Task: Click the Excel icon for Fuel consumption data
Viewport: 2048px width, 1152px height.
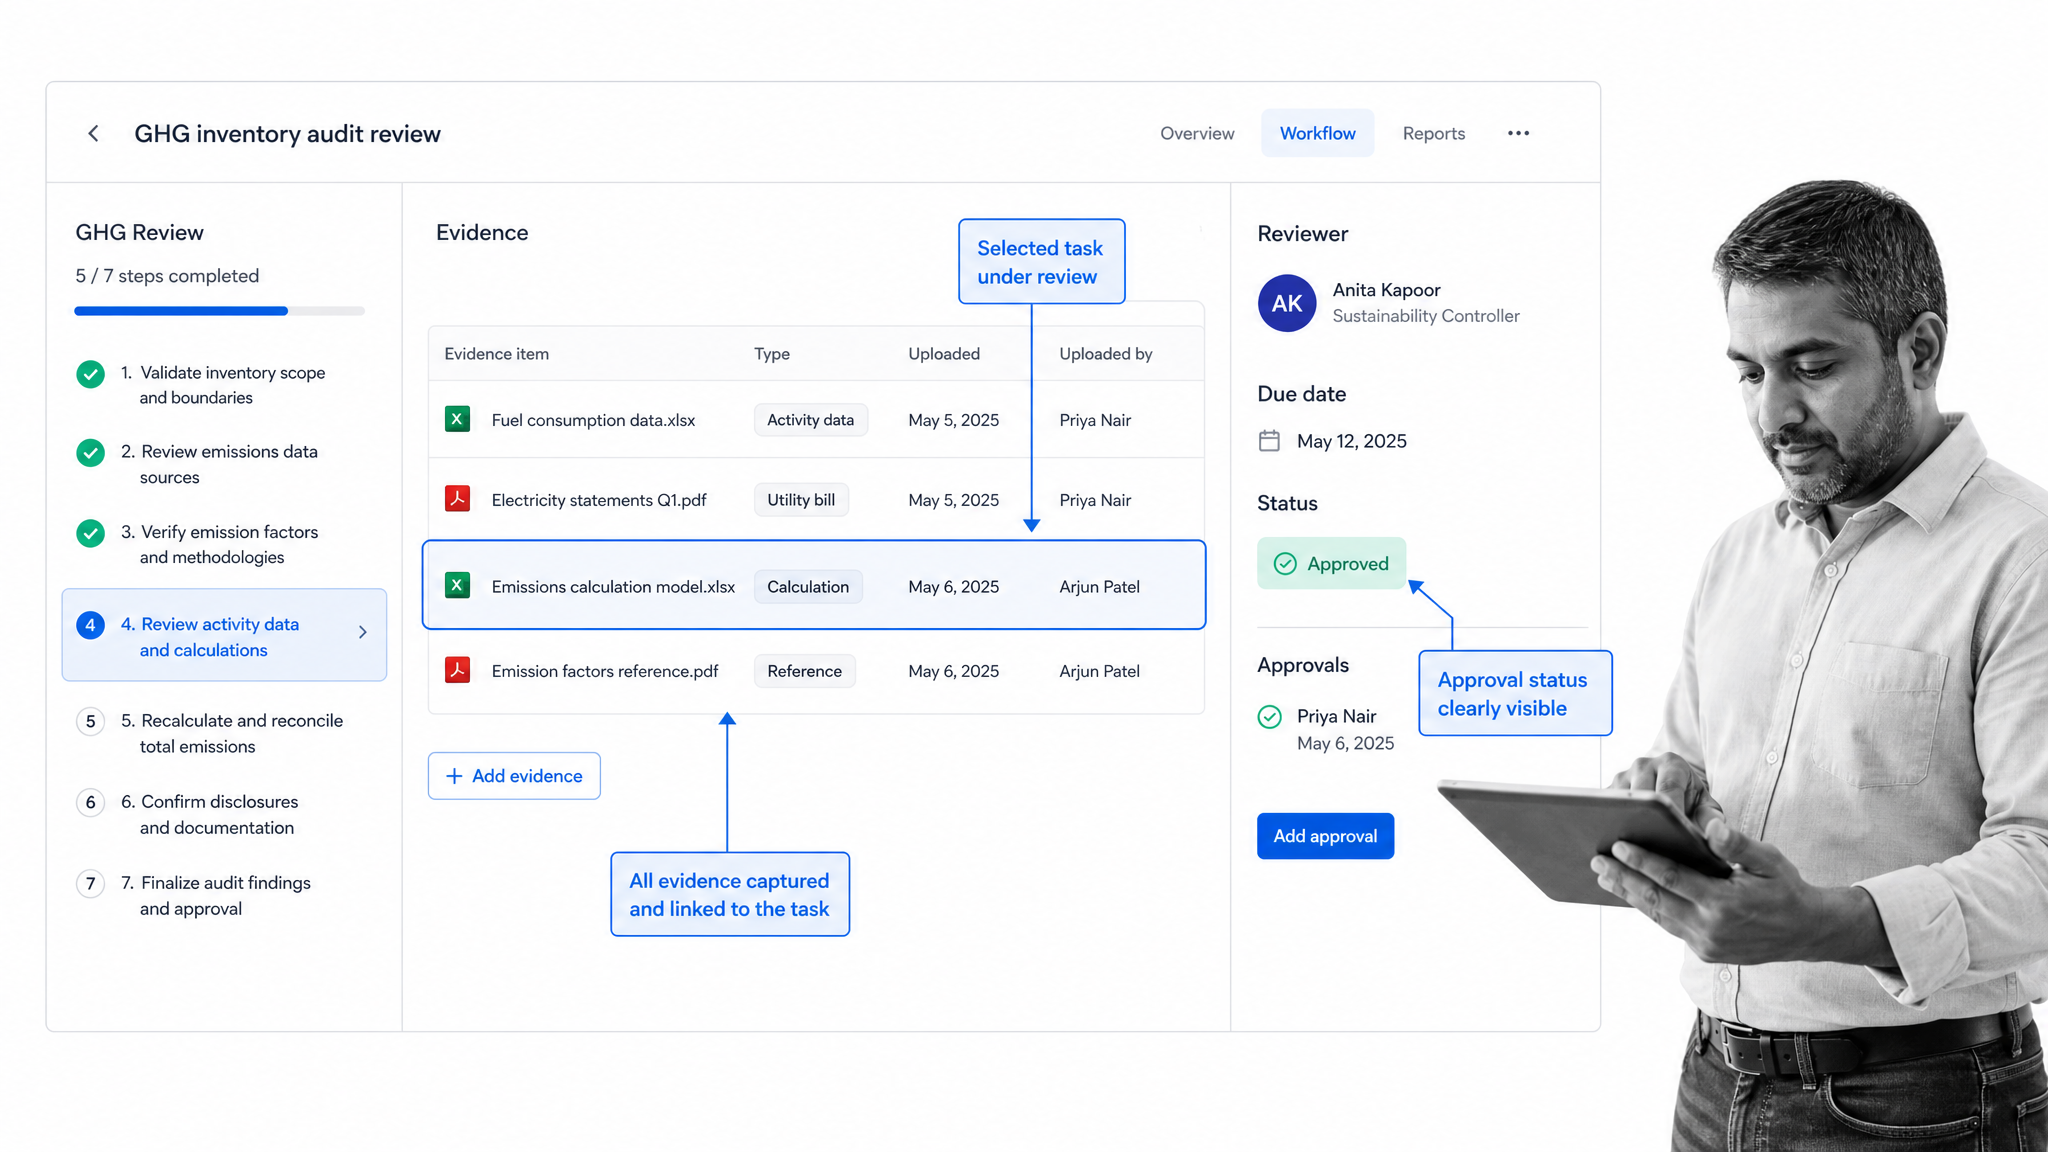Action: point(457,419)
